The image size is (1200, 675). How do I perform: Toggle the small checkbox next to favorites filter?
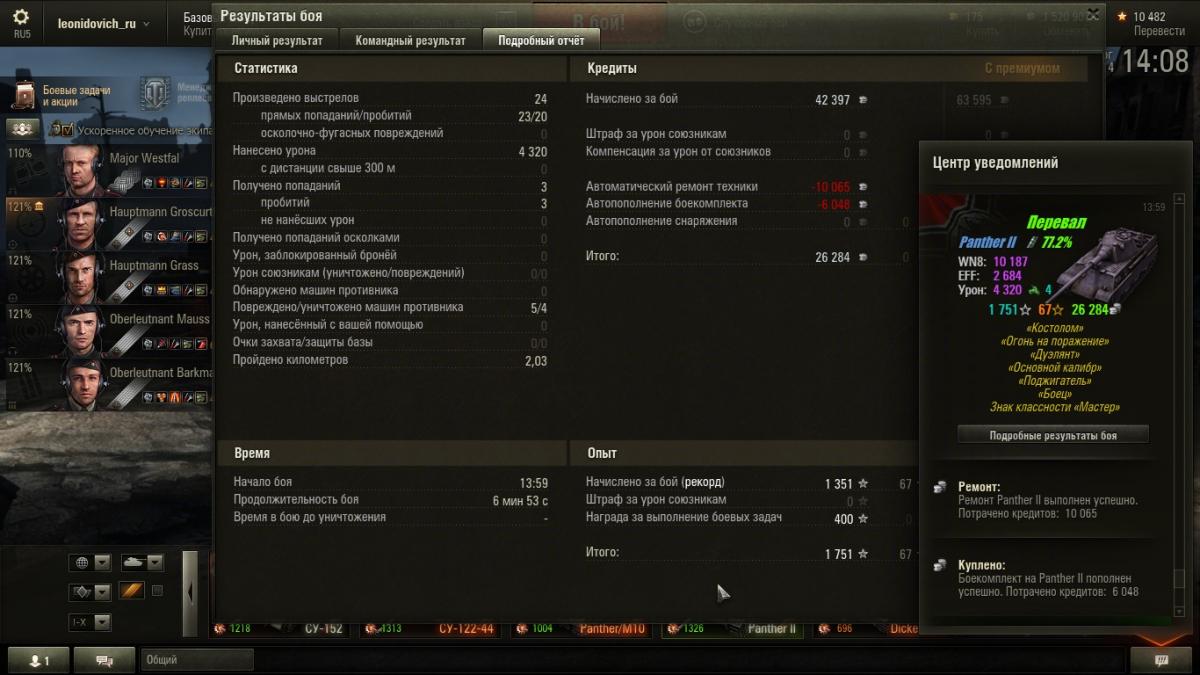coord(157,591)
